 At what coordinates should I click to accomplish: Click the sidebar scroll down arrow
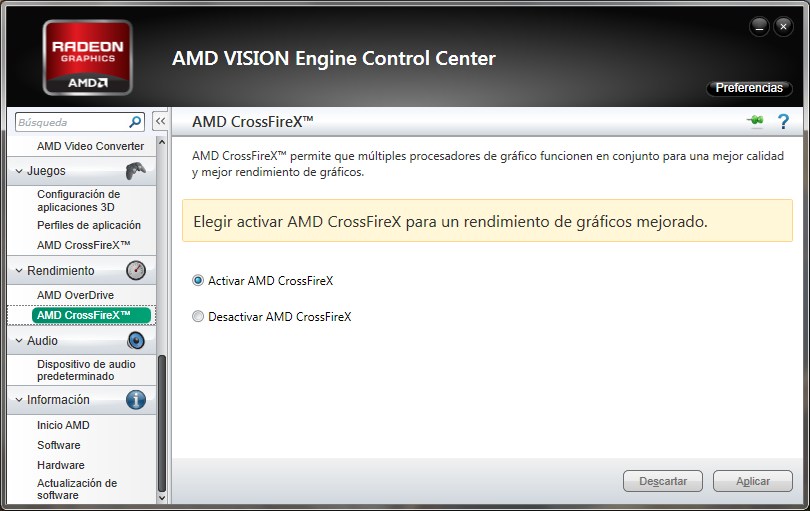(162, 496)
